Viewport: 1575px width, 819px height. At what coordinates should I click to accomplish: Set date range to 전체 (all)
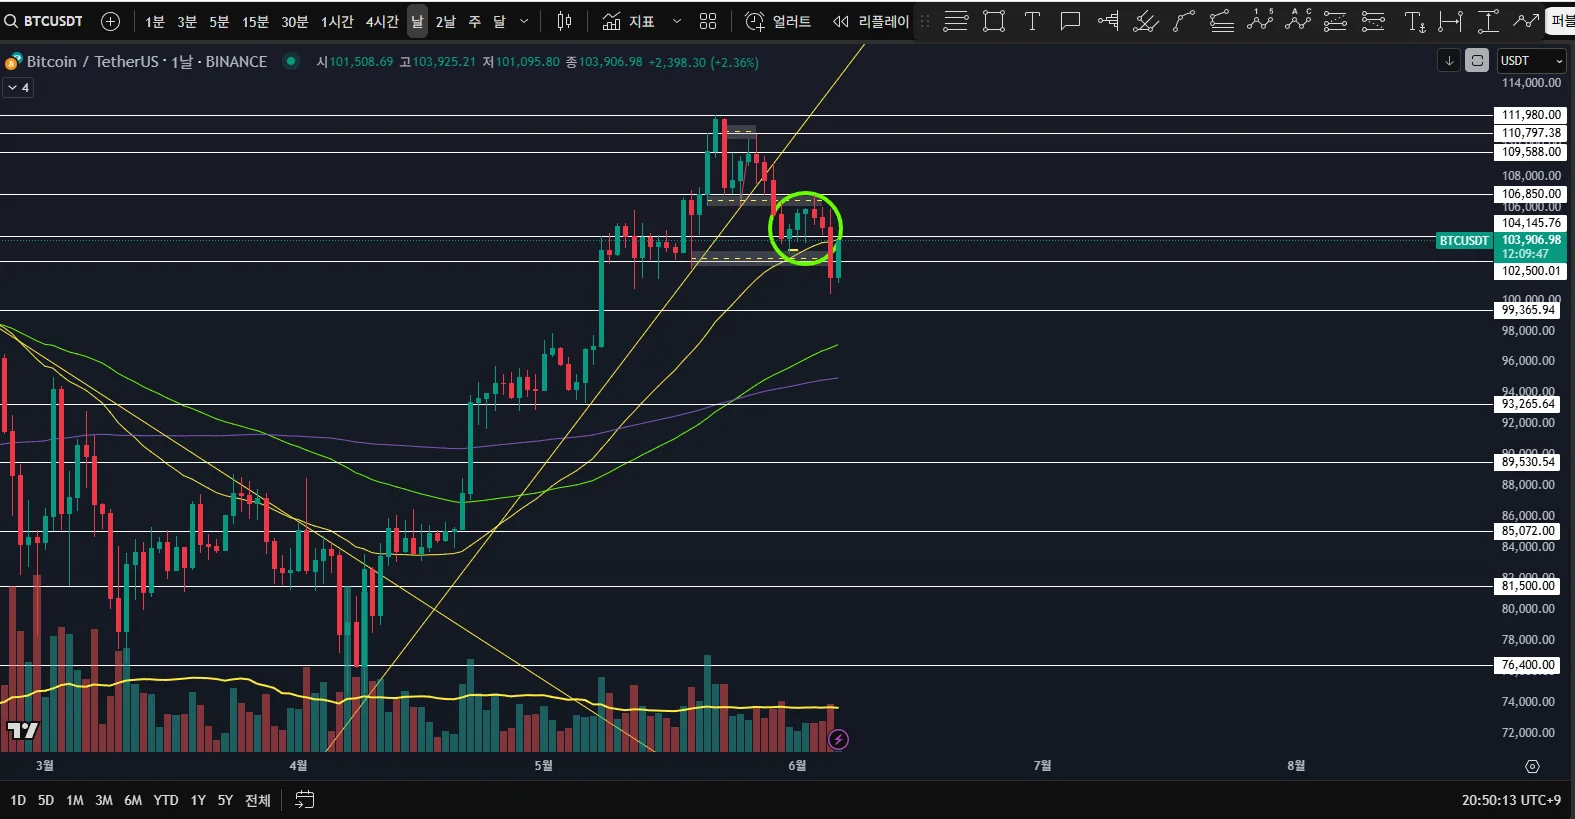(x=258, y=800)
